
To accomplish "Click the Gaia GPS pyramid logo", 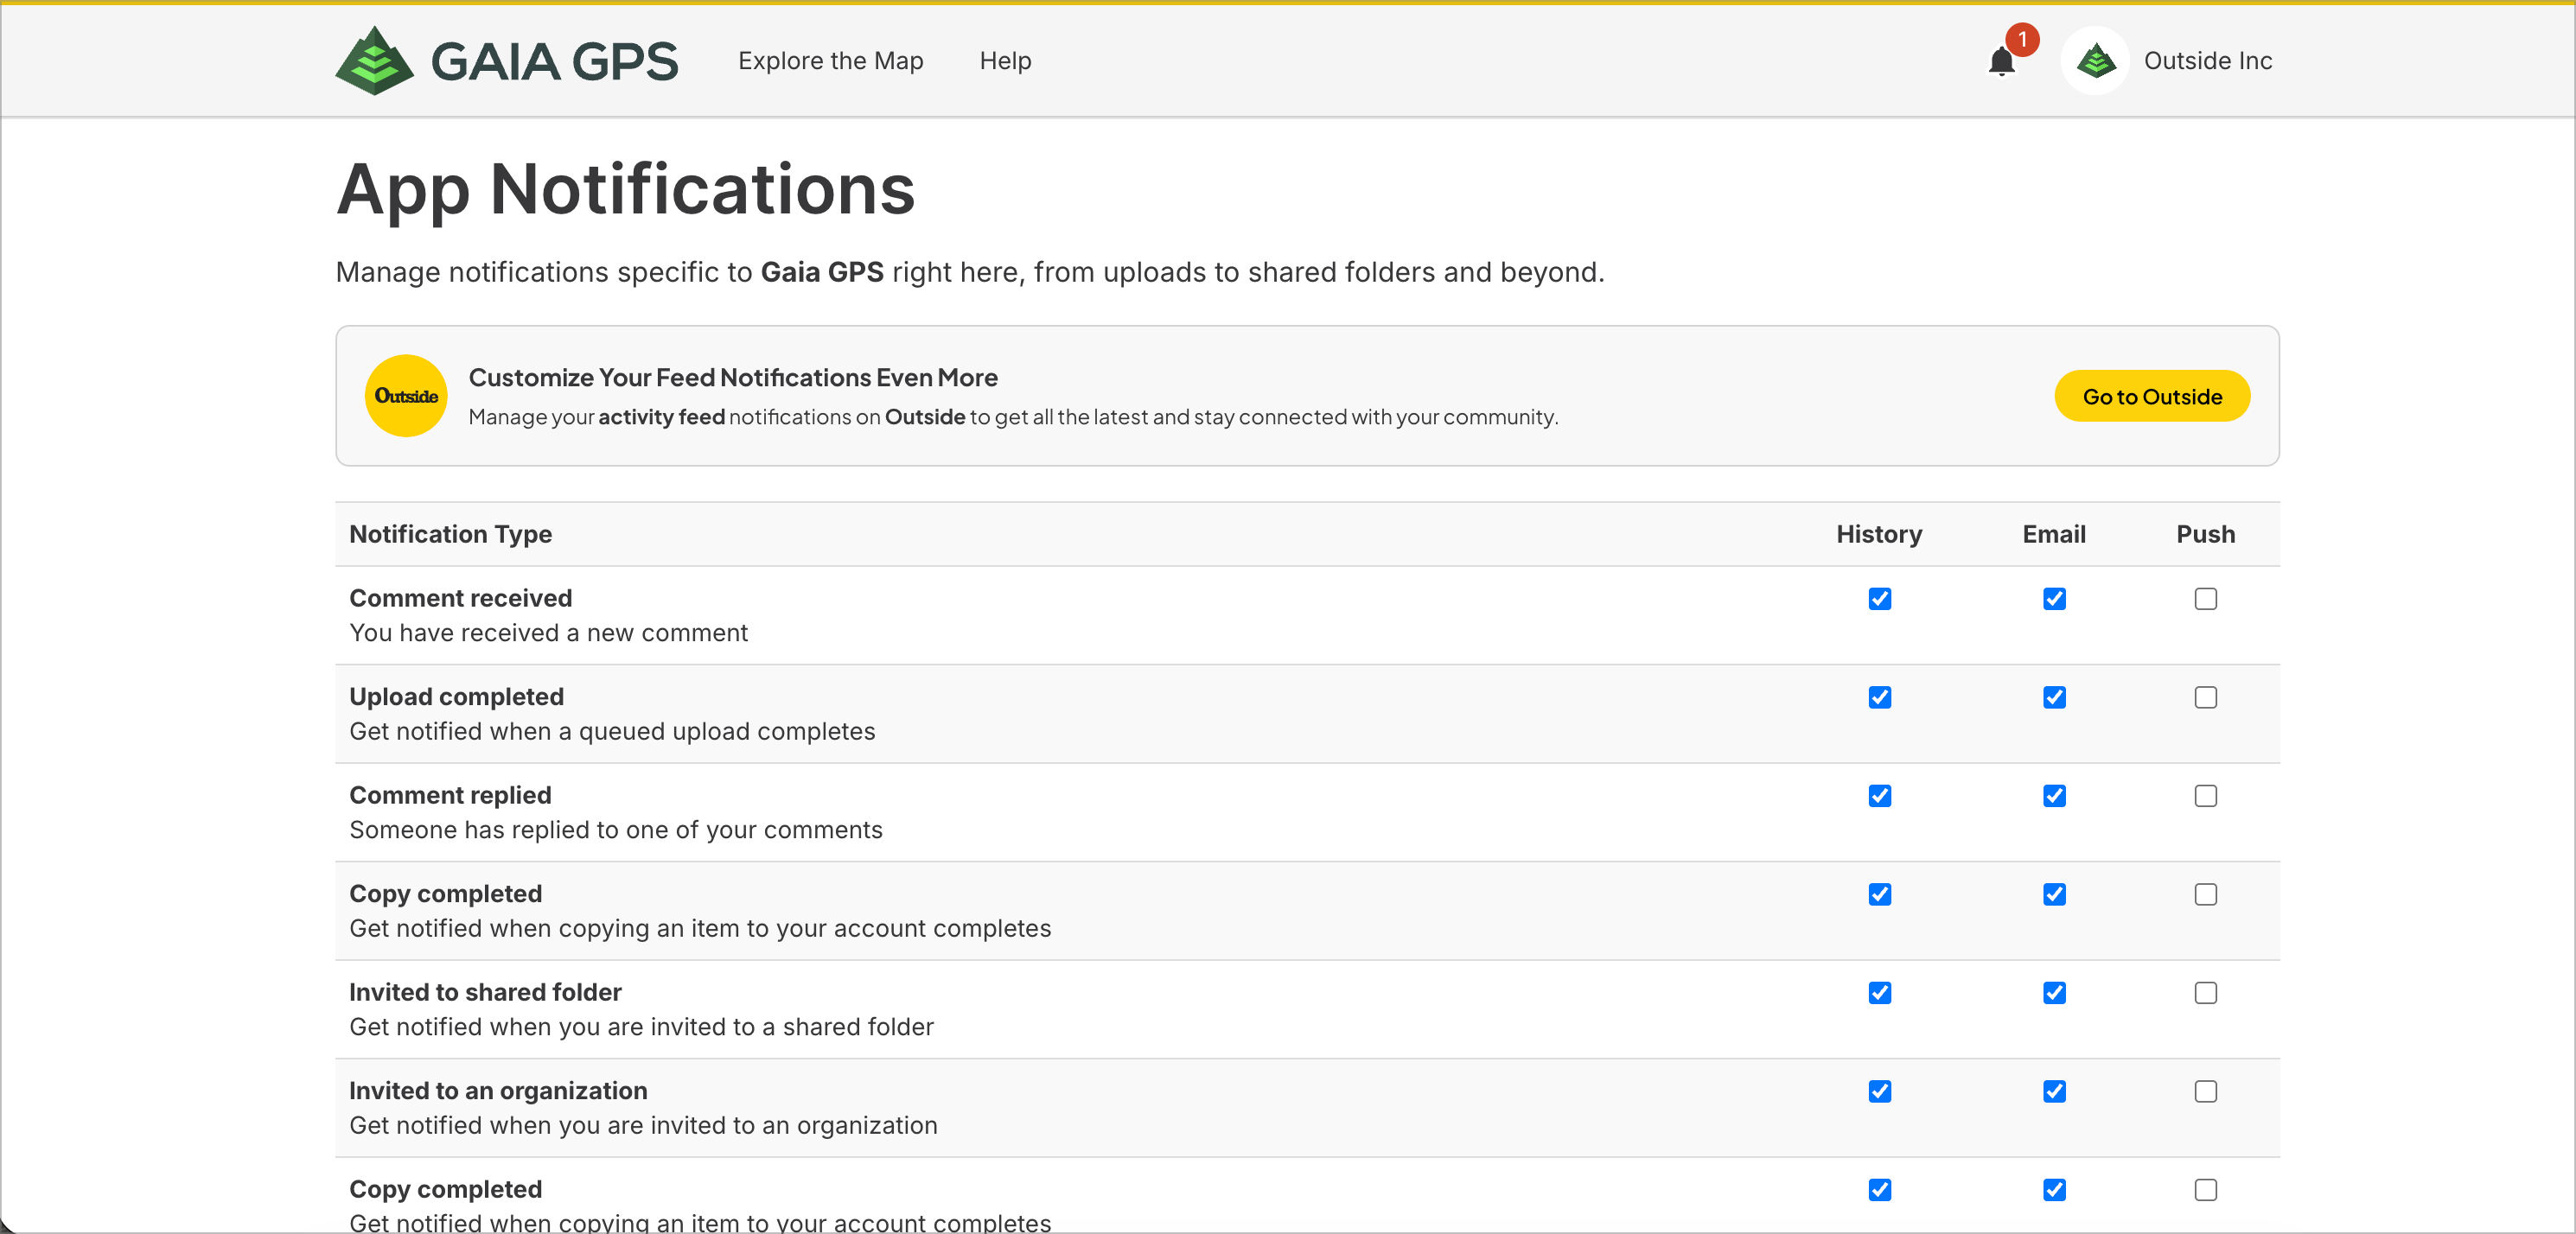I will click(374, 61).
